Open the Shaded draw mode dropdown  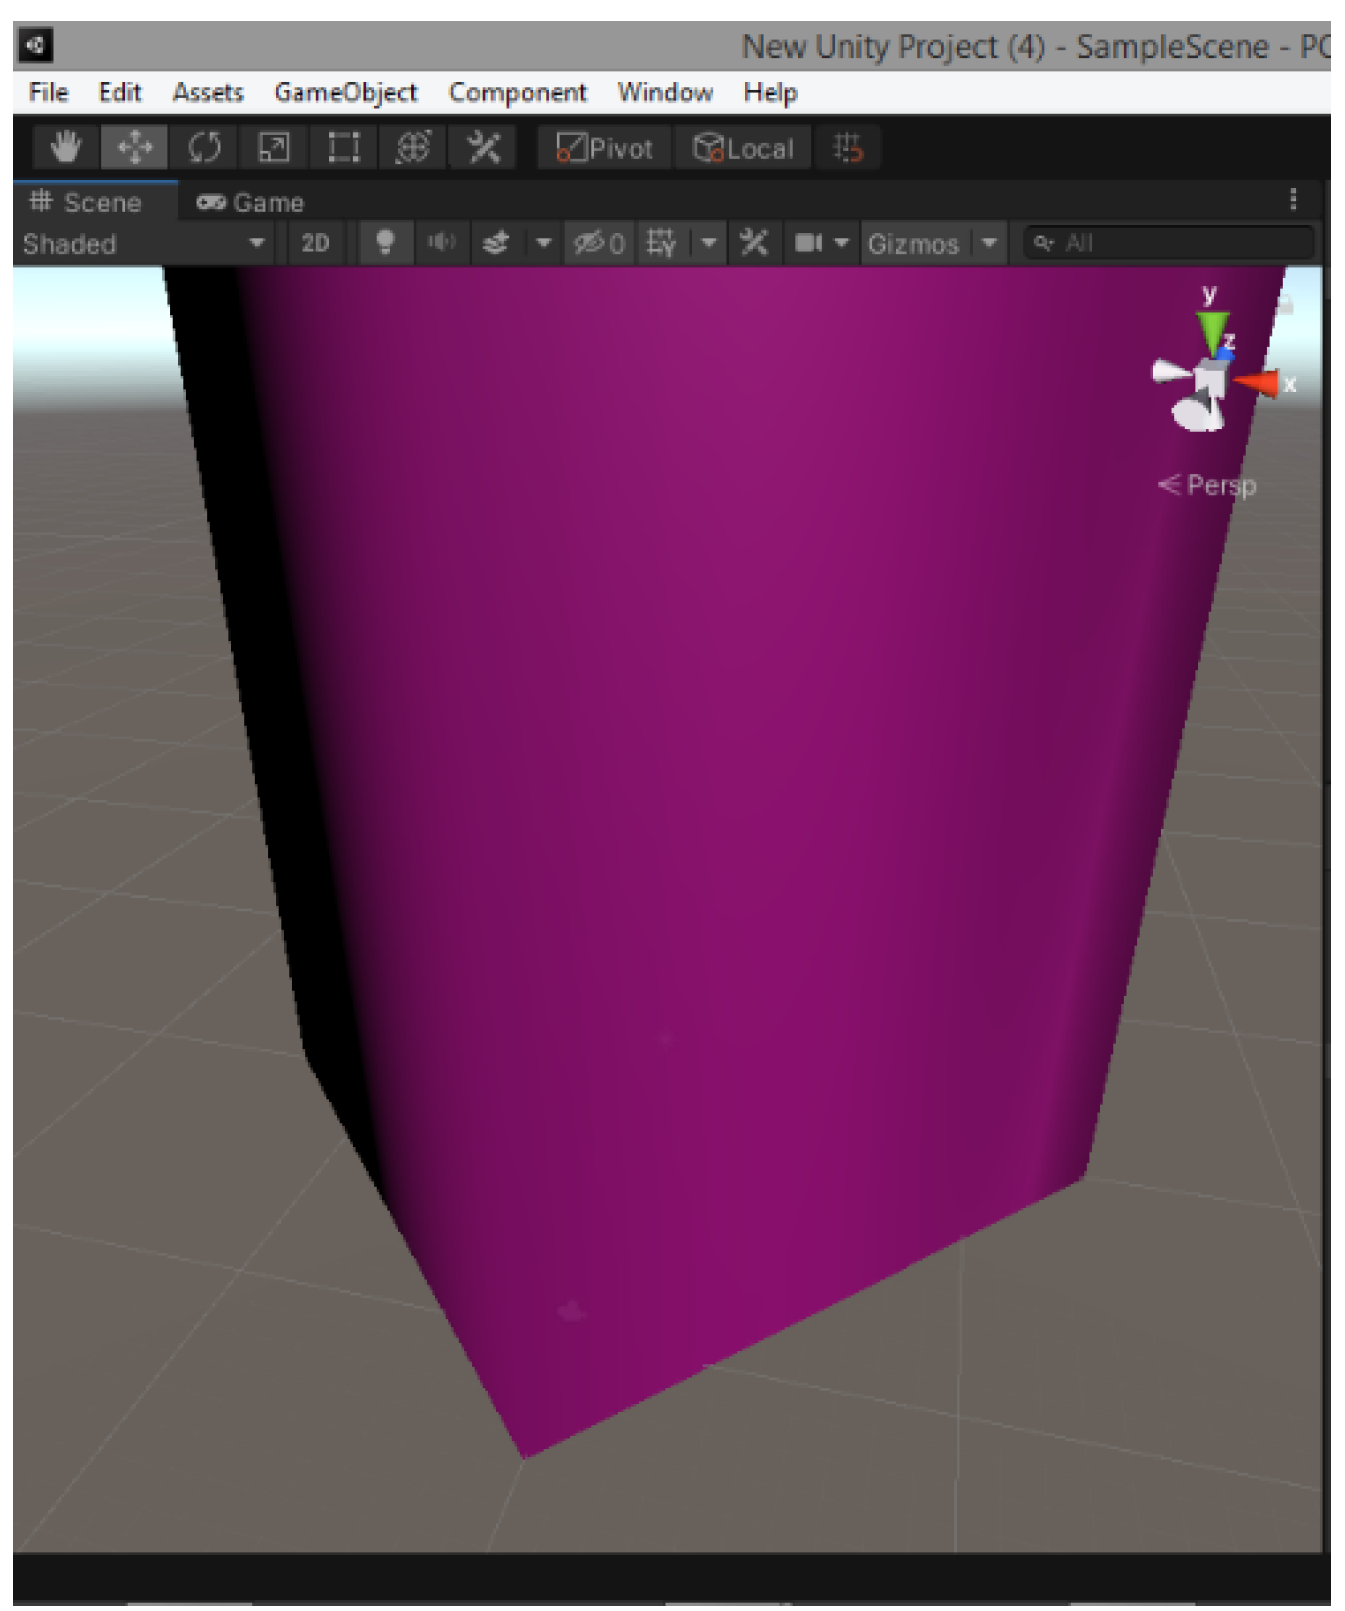click(143, 243)
